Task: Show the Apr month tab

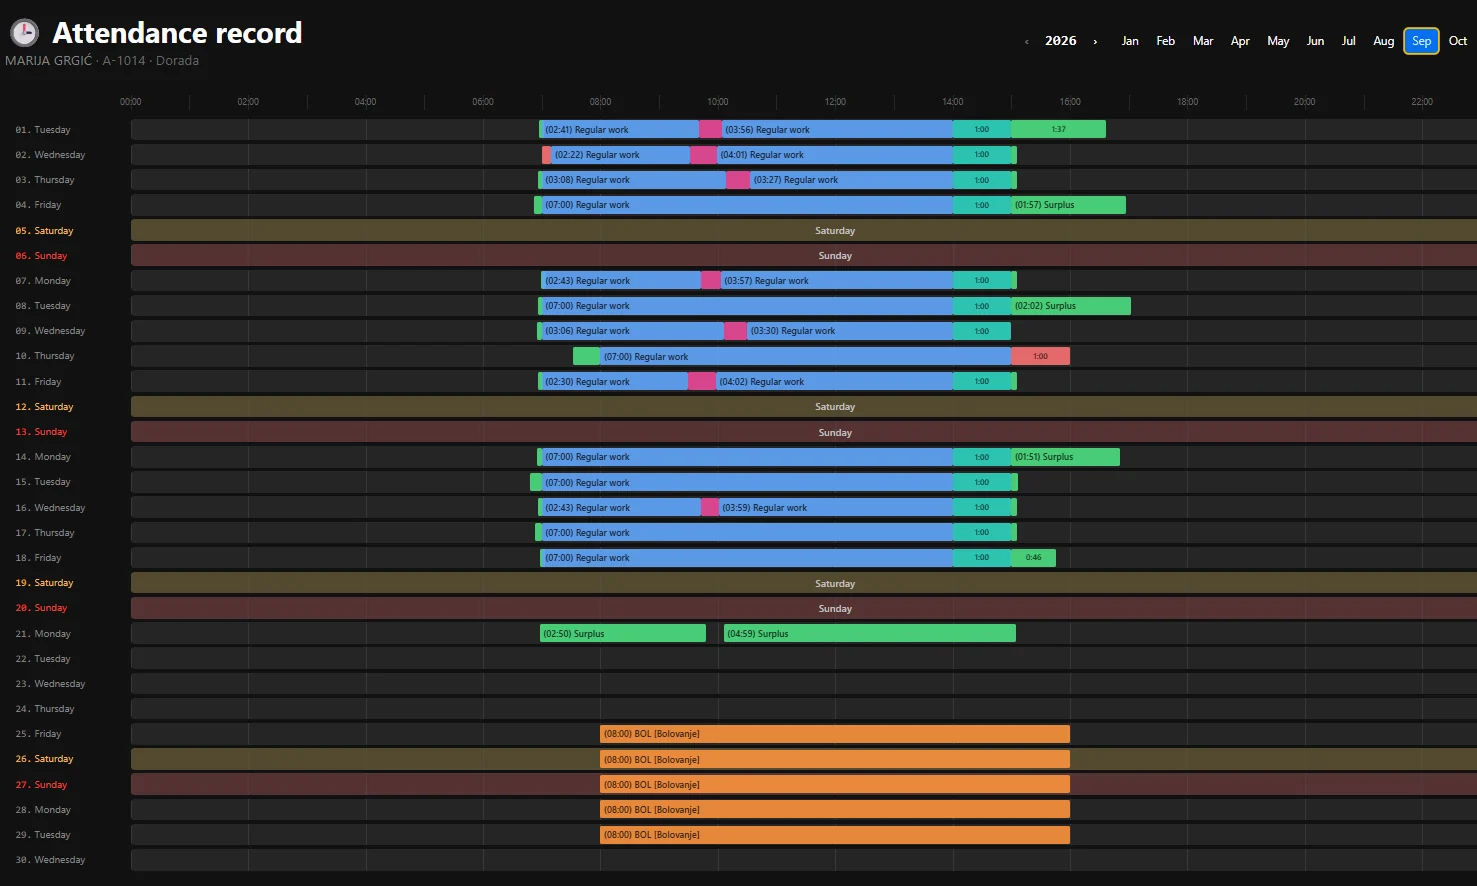Action: click(1240, 41)
